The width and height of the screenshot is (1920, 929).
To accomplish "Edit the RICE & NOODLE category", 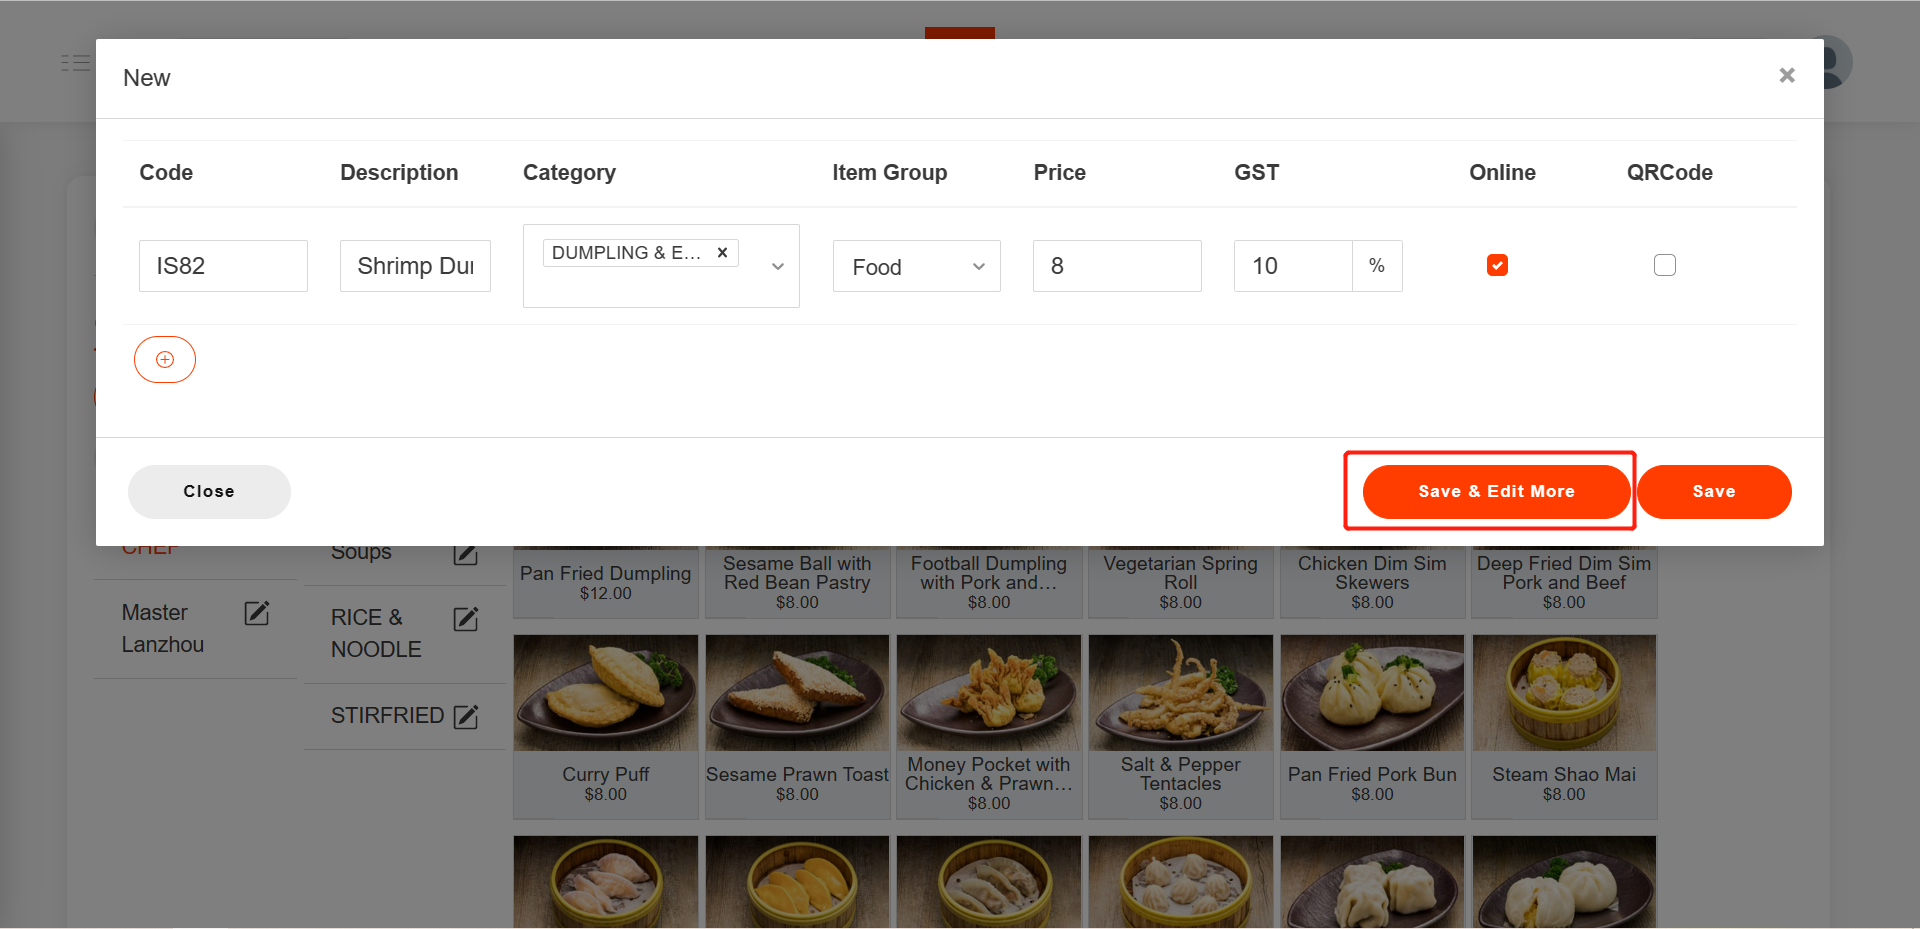I will click(x=466, y=619).
